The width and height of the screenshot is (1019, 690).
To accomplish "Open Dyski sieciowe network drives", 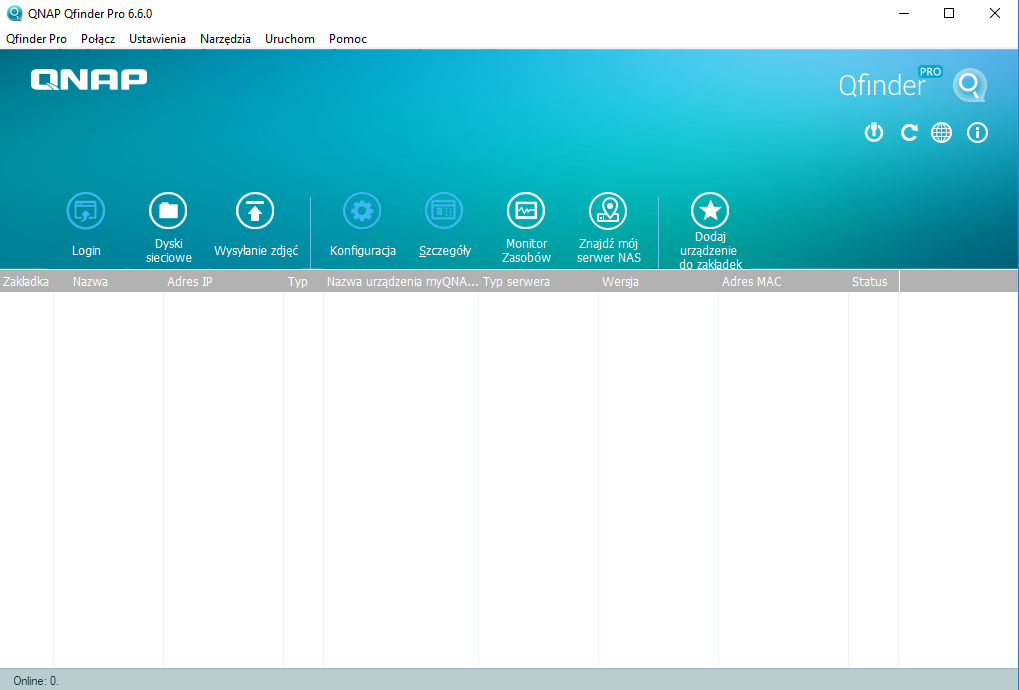I will tap(168, 211).
